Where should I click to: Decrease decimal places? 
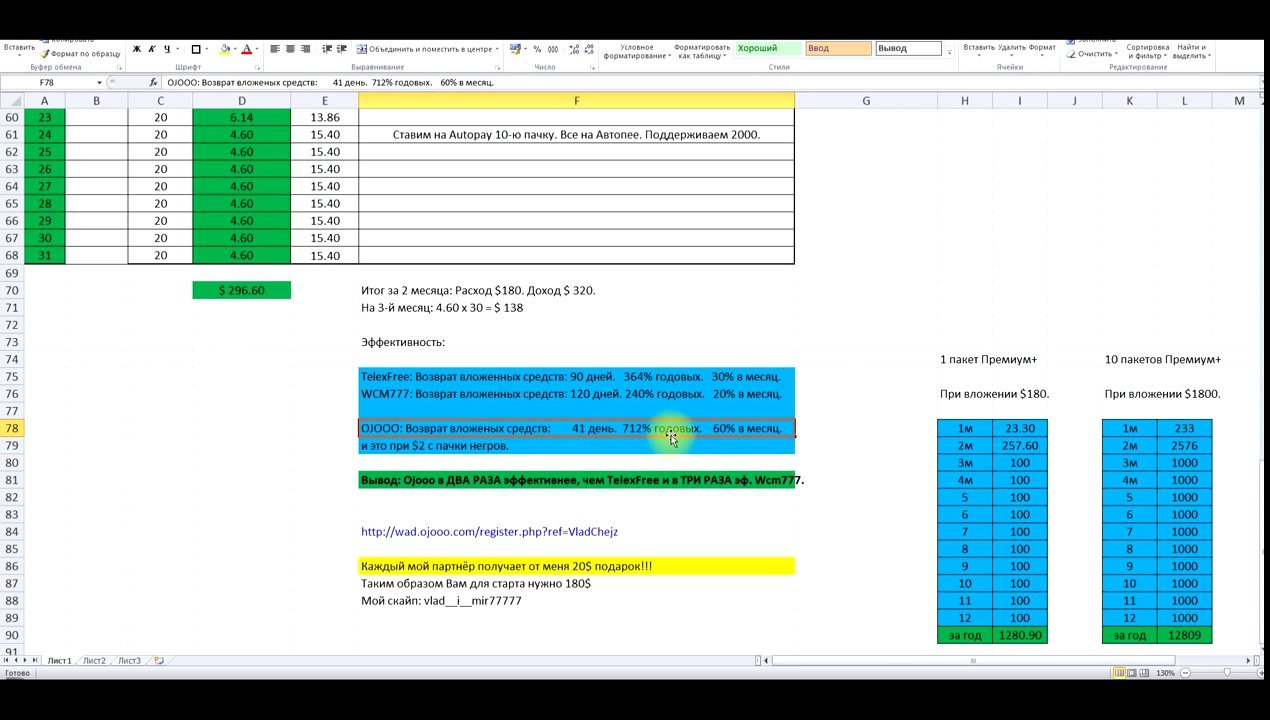click(589, 49)
